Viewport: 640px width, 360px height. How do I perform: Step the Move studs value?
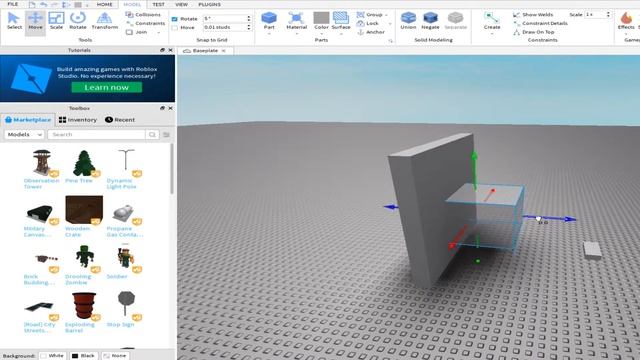click(249, 27)
